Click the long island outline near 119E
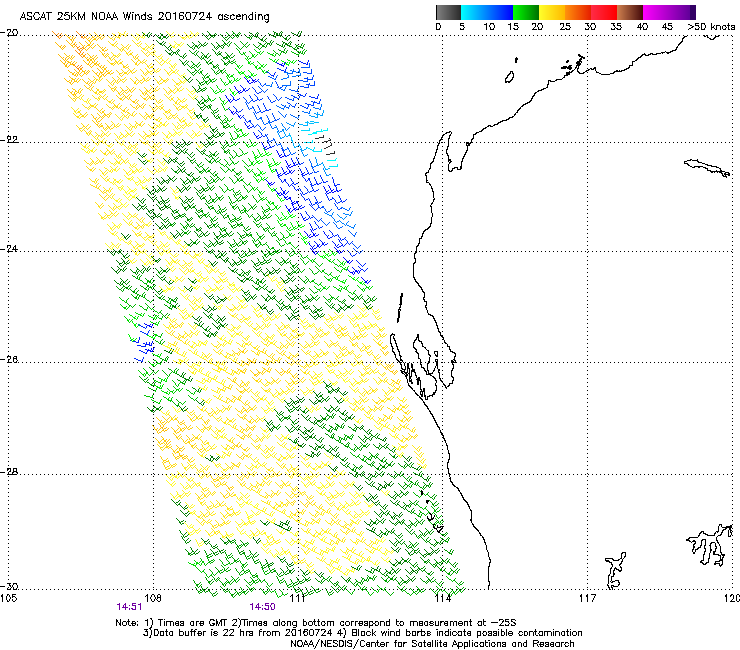The height and width of the screenshot is (650, 740). click(x=707, y=168)
